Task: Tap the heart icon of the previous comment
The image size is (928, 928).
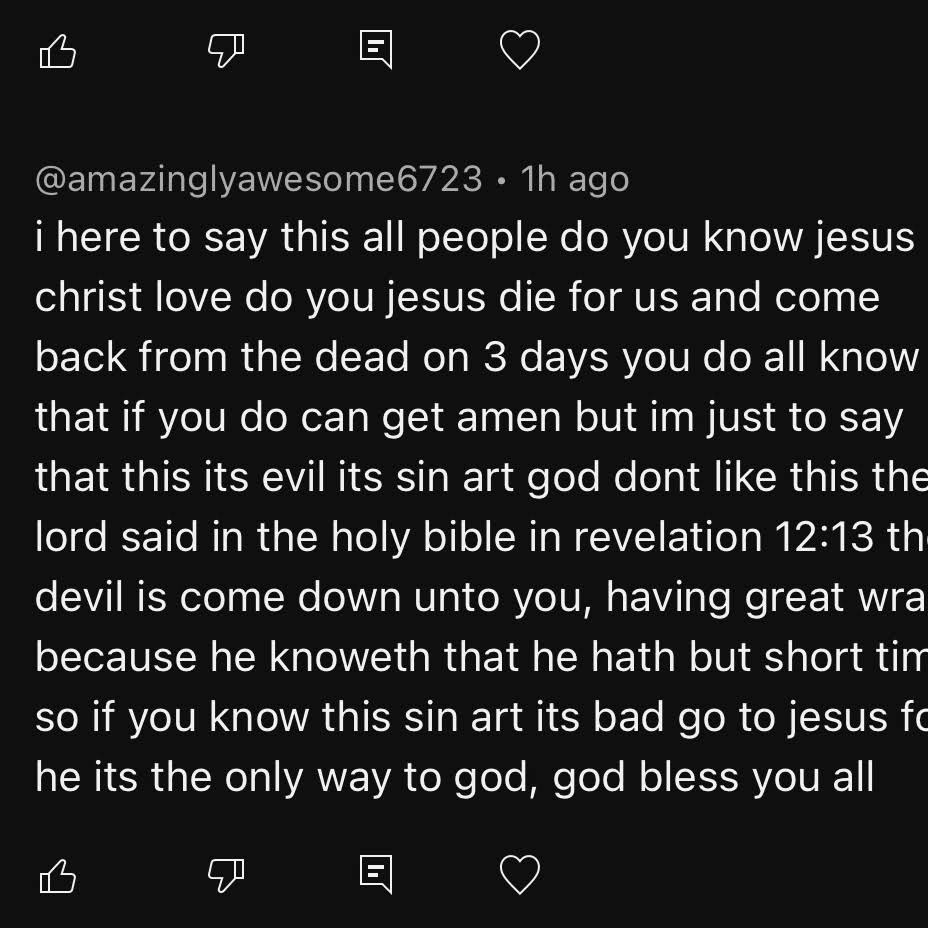Action: coord(520,49)
